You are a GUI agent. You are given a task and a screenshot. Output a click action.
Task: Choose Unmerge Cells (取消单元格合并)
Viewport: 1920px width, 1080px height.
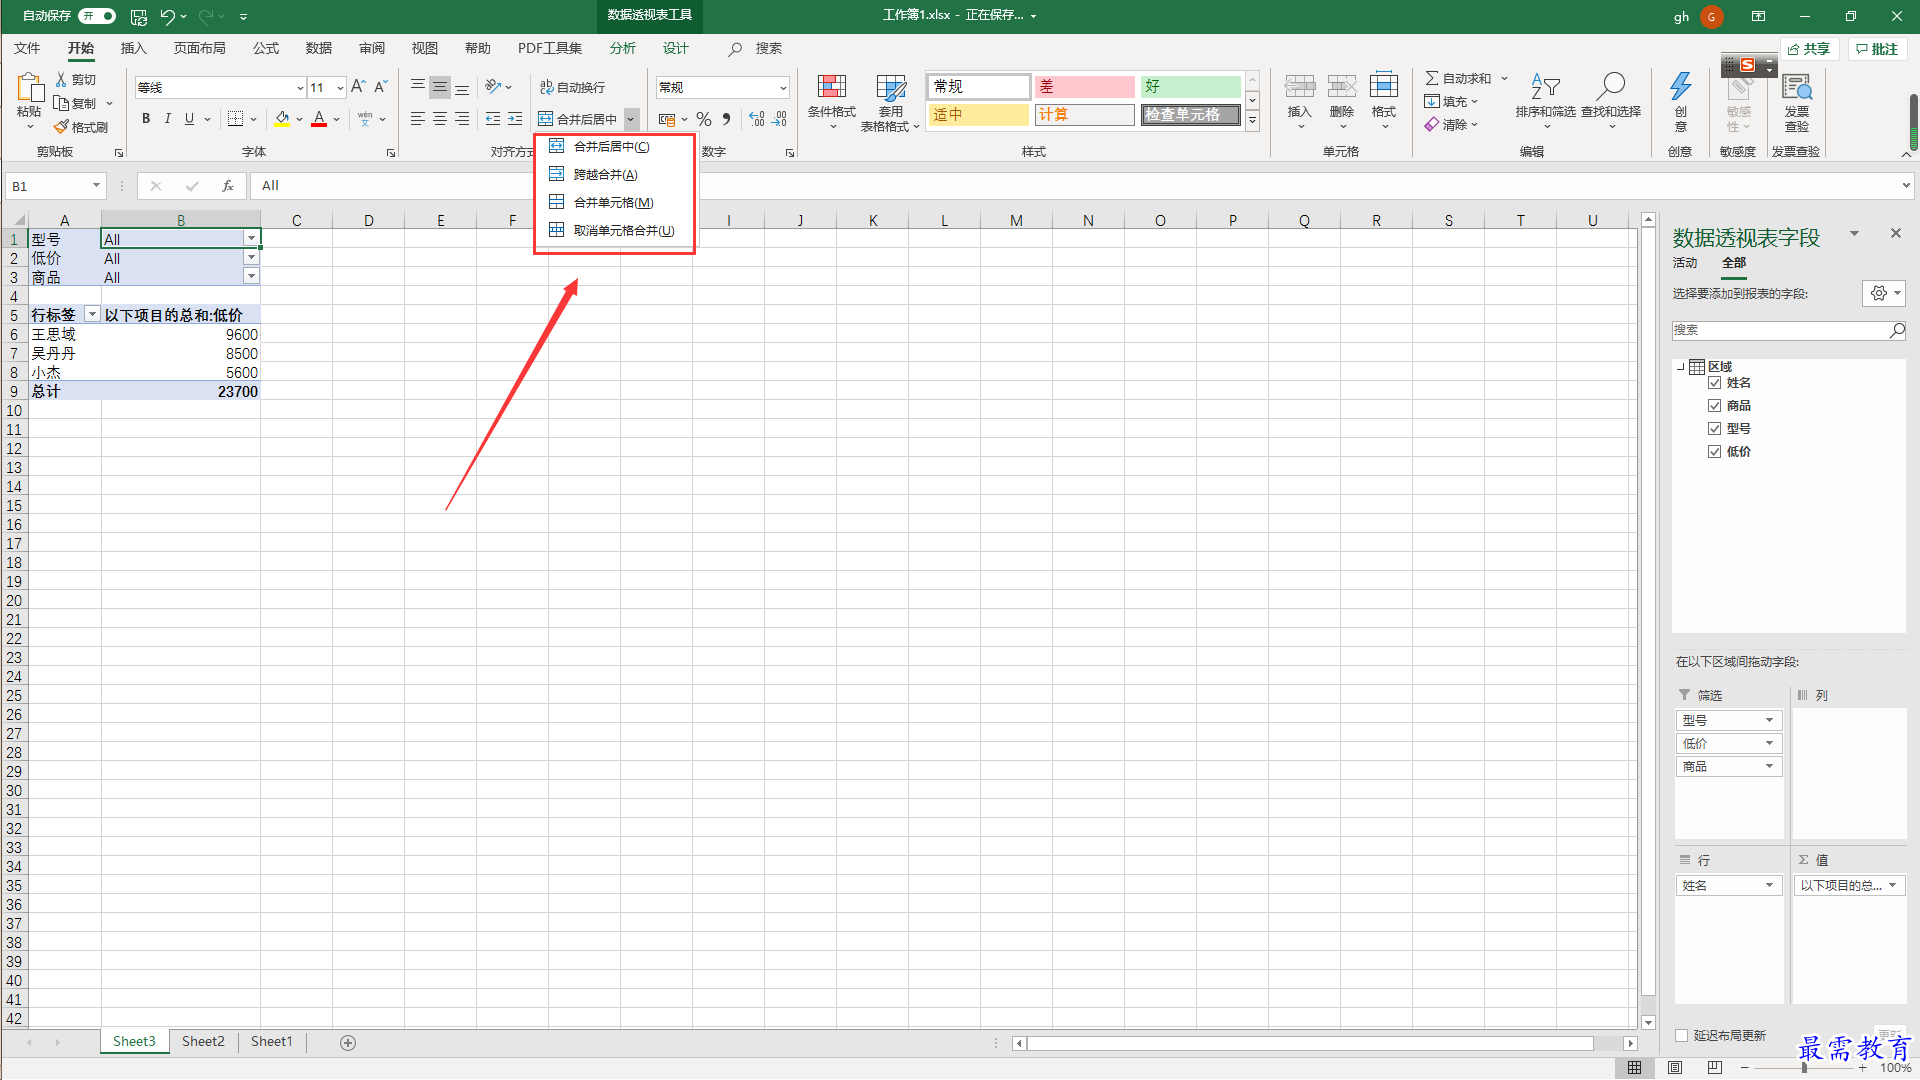pyautogui.click(x=614, y=231)
